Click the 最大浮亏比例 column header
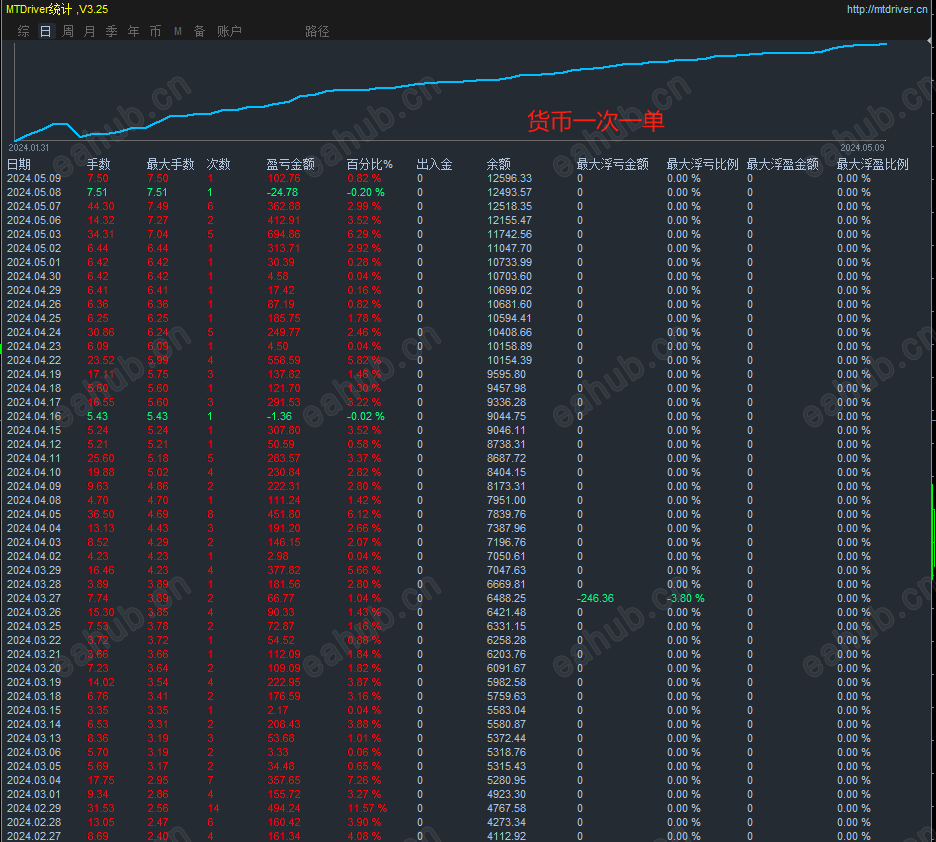936x842 pixels. click(x=703, y=164)
